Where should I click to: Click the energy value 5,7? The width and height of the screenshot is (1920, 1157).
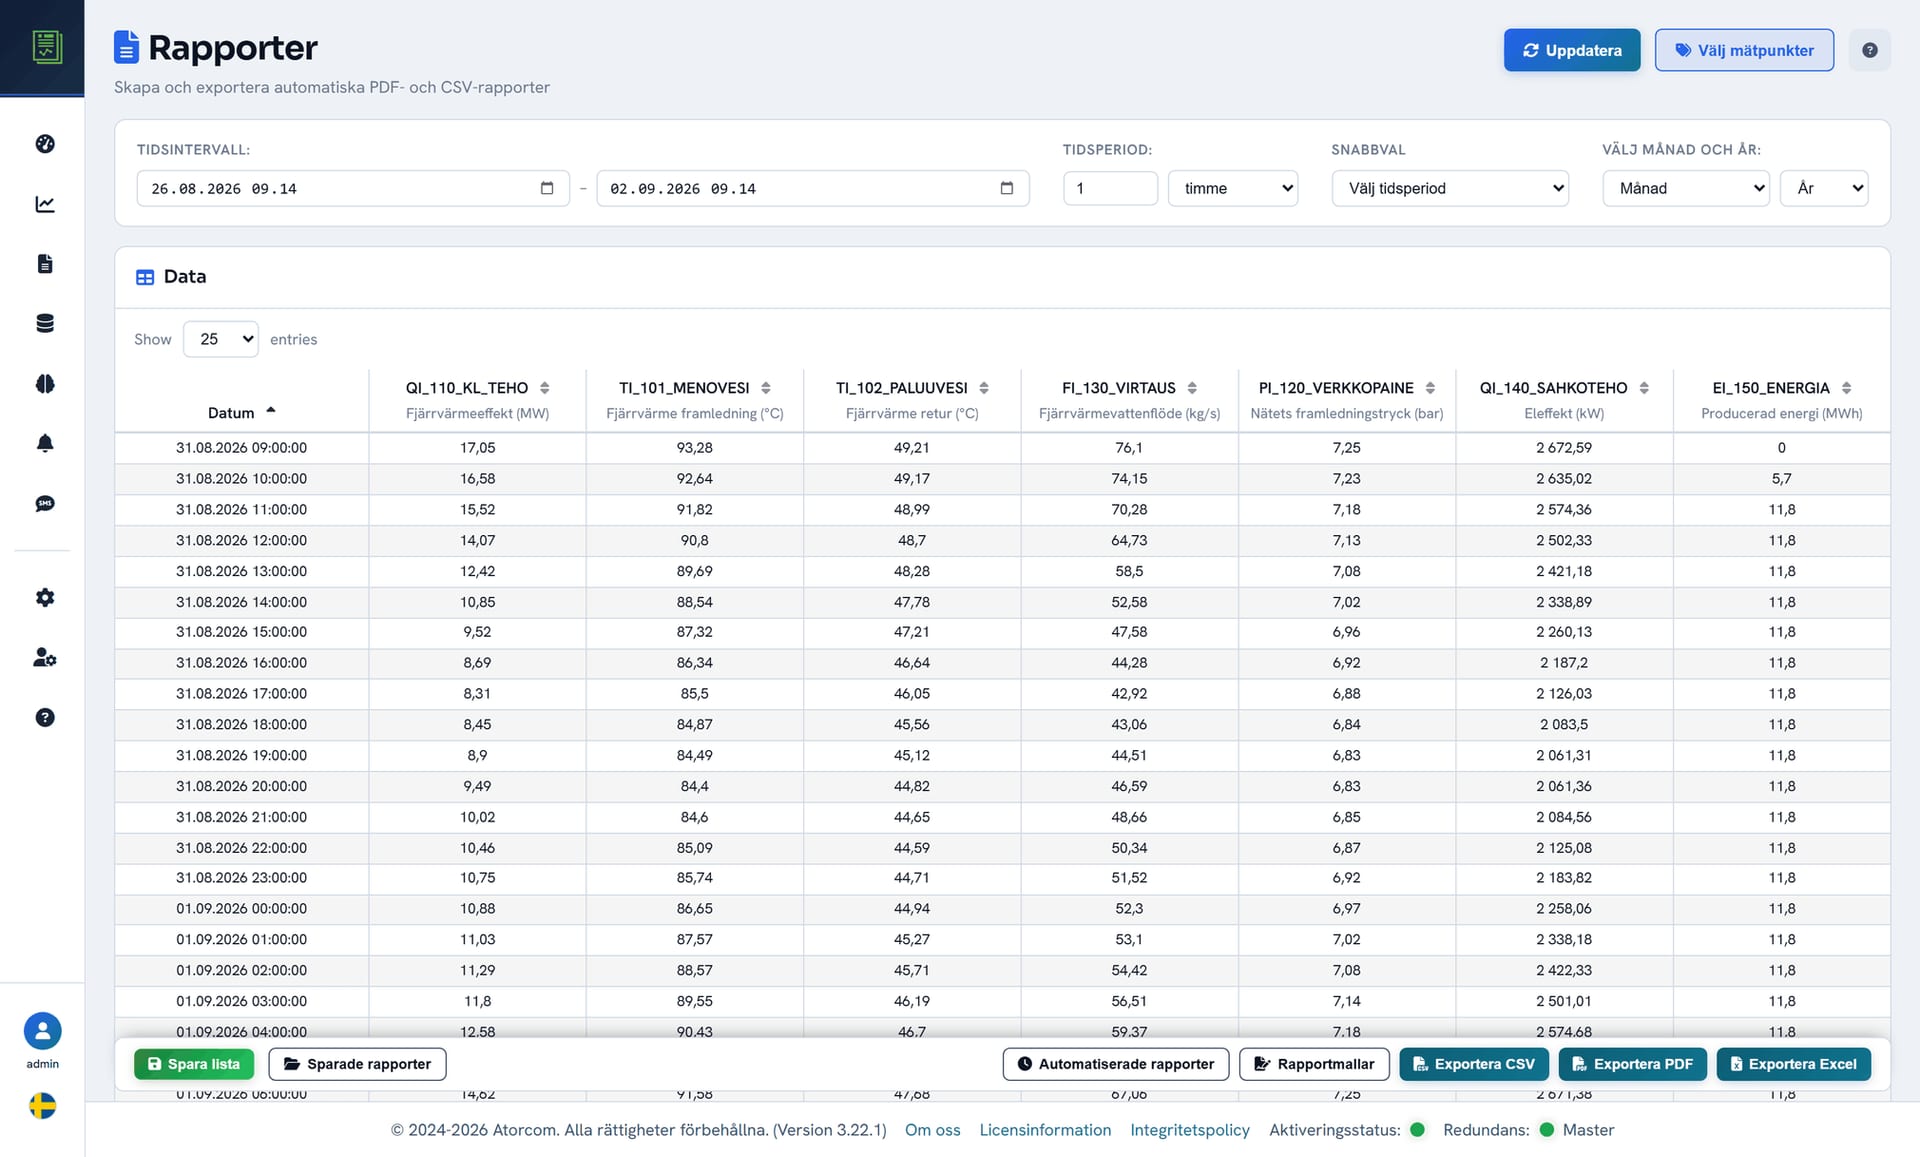[1781, 479]
